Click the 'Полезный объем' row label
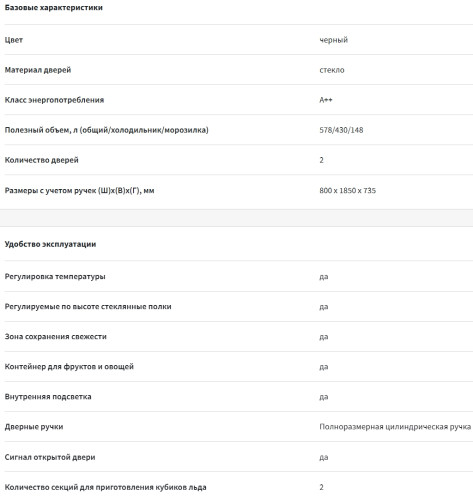The width and height of the screenshot is (473, 500). pos(107,130)
